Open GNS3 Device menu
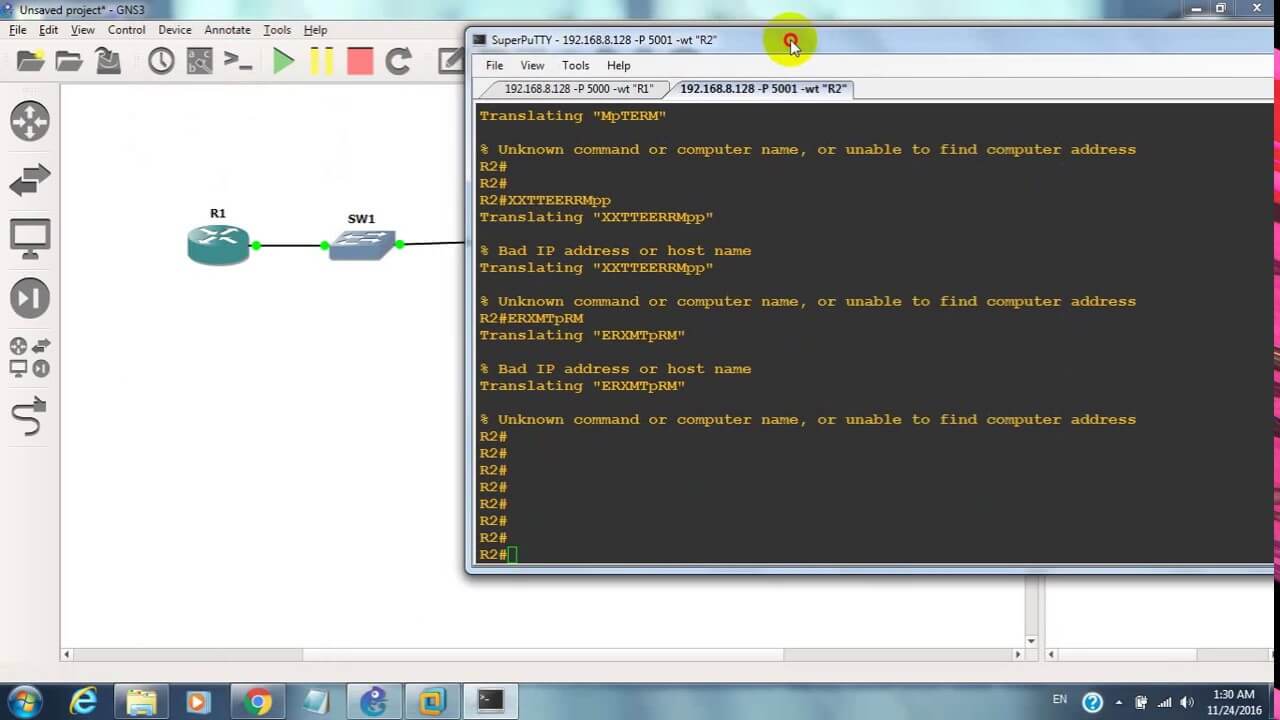The height and width of the screenshot is (720, 1280). point(175,30)
